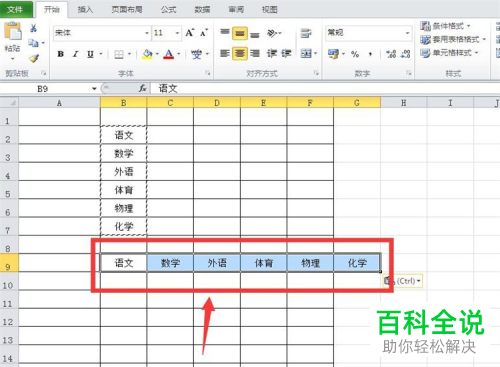Open the paste button dropdown arrow
Screen dimensions: 500x367
pos(13,59)
